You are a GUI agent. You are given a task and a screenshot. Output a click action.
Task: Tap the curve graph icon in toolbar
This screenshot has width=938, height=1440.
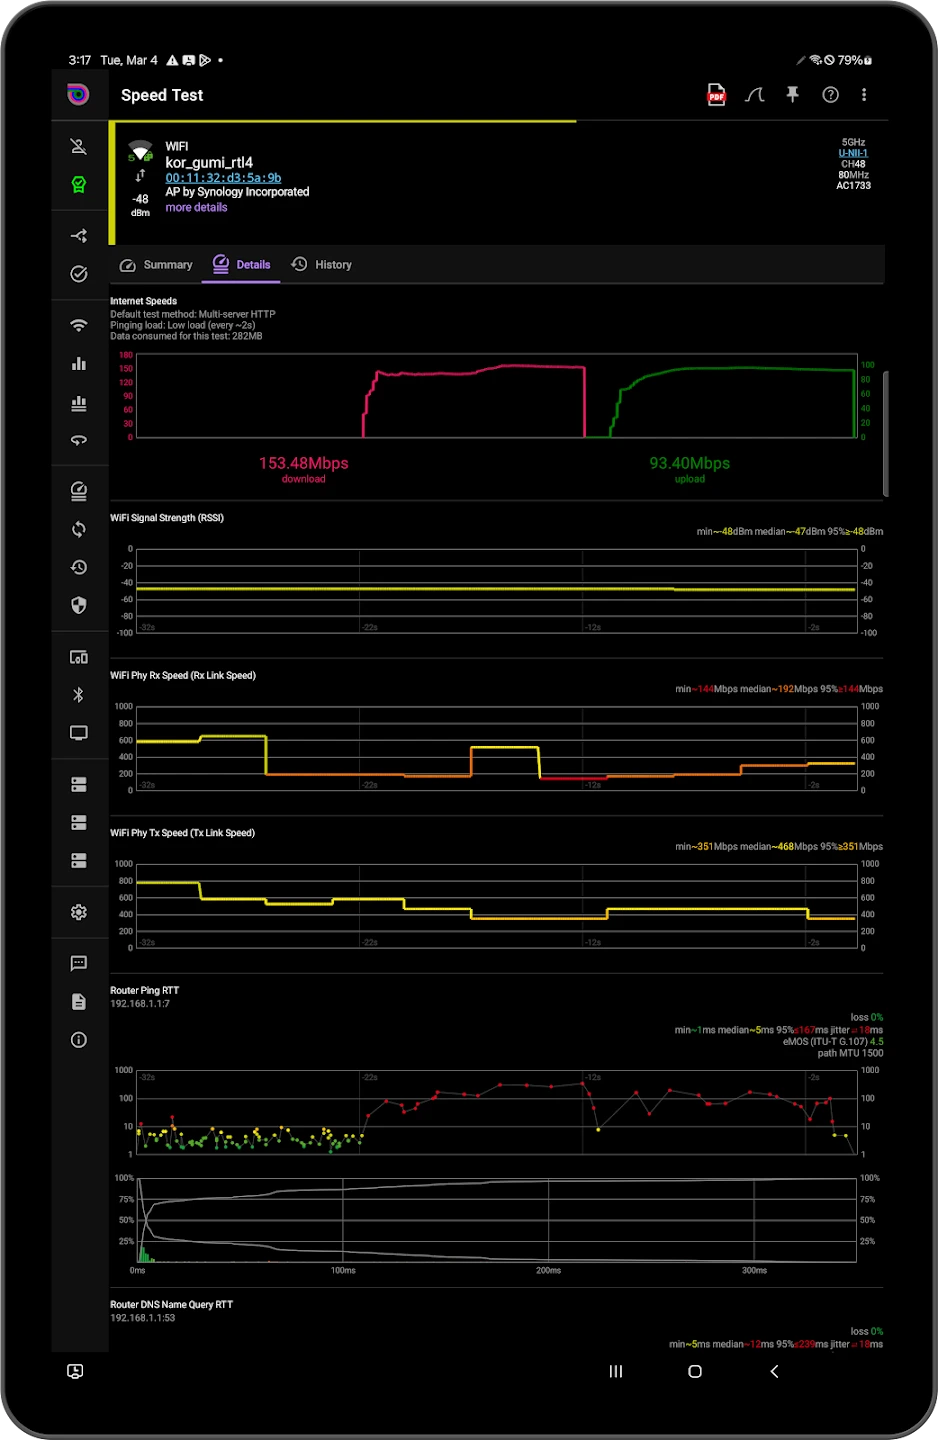[755, 95]
